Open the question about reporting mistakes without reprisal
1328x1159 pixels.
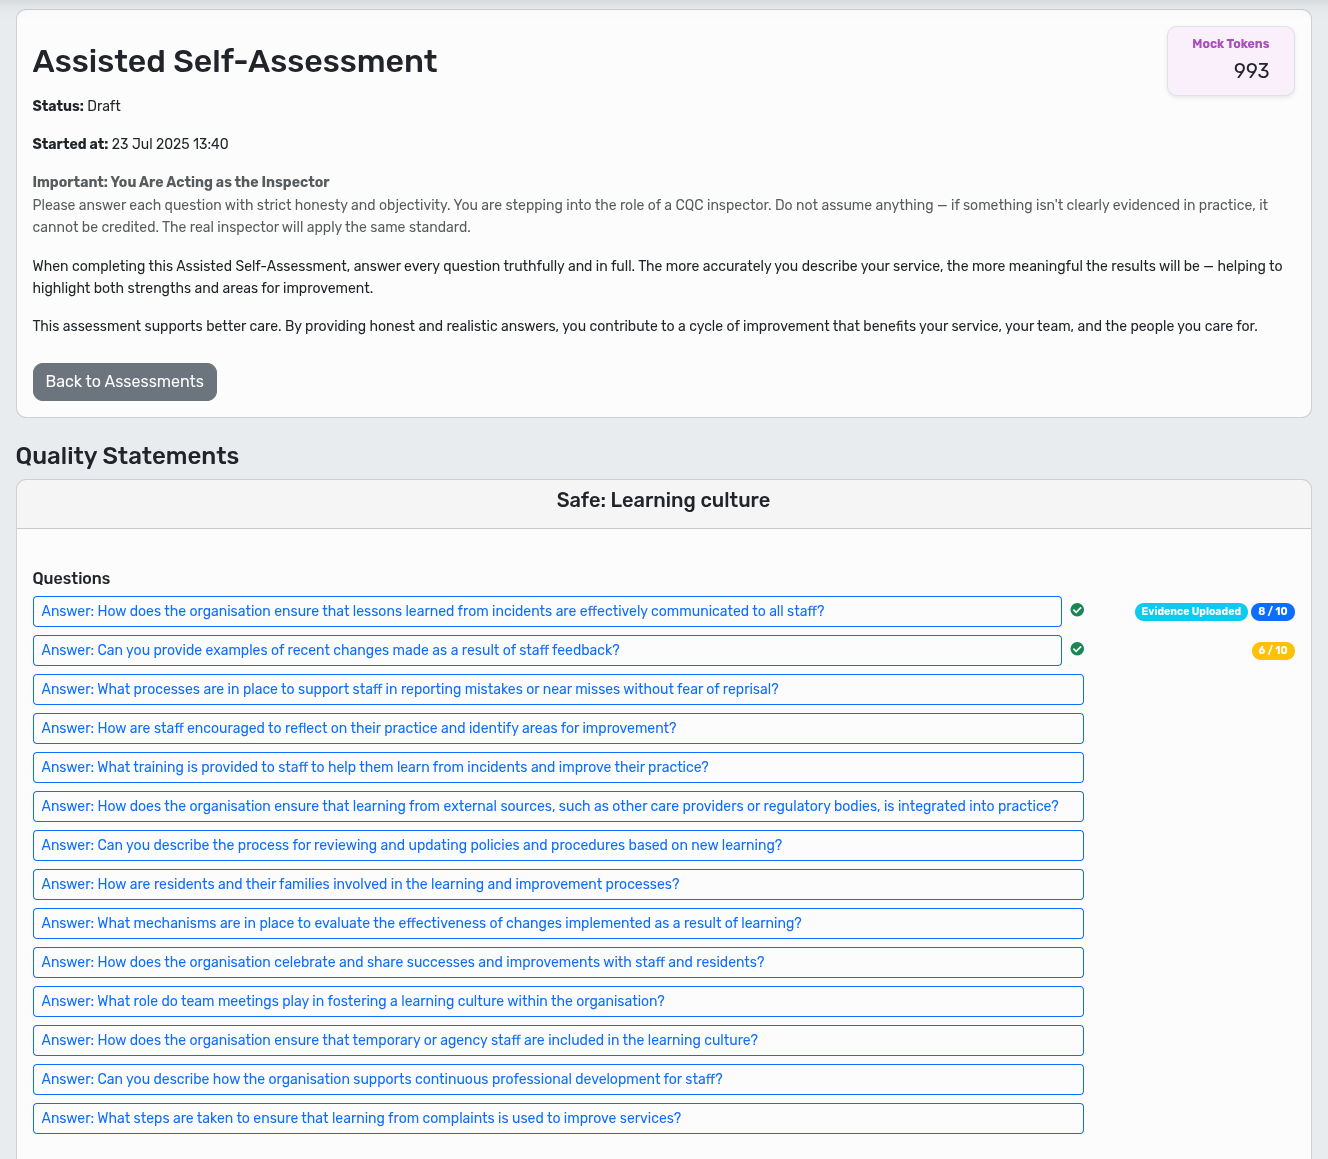557,689
